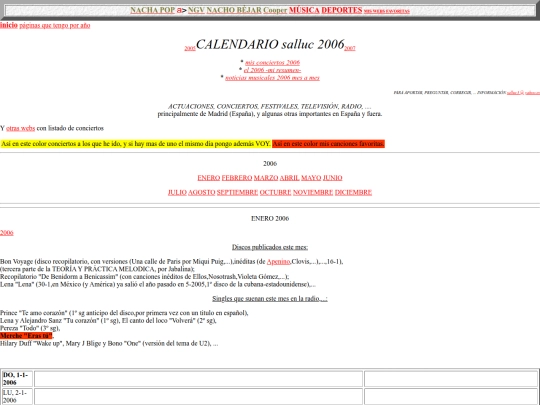Open 'el 2006 -mi resumen-' link
540x405 pixels.
point(272,70)
